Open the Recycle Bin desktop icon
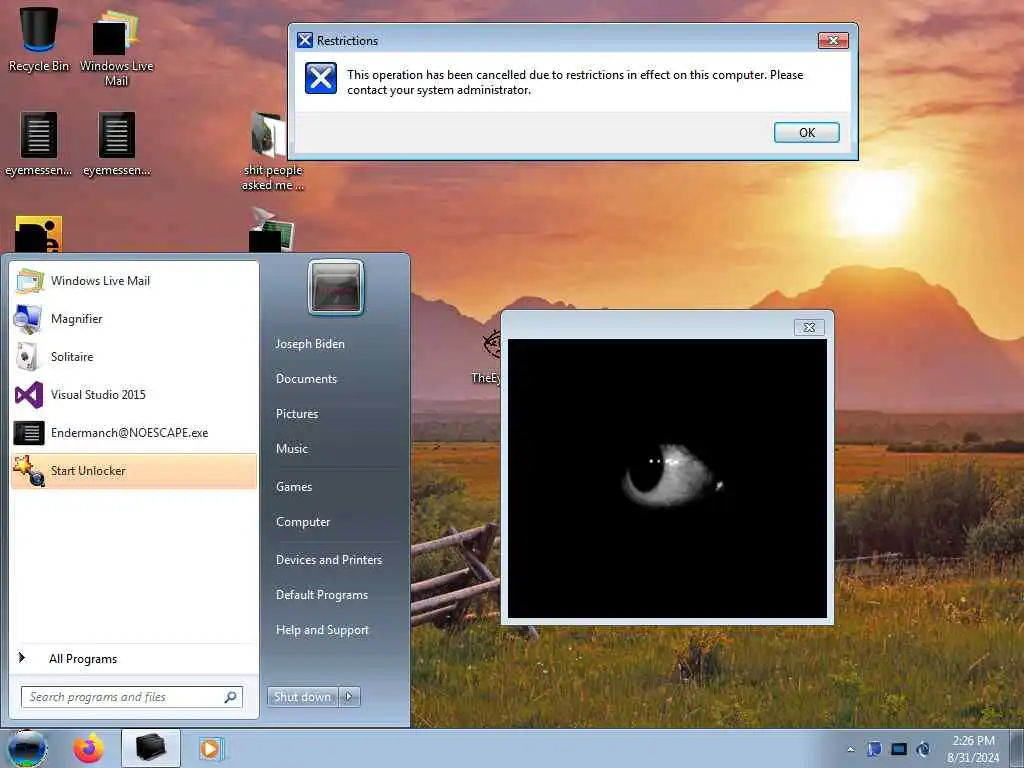The image size is (1024, 768). click(x=39, y=39)
